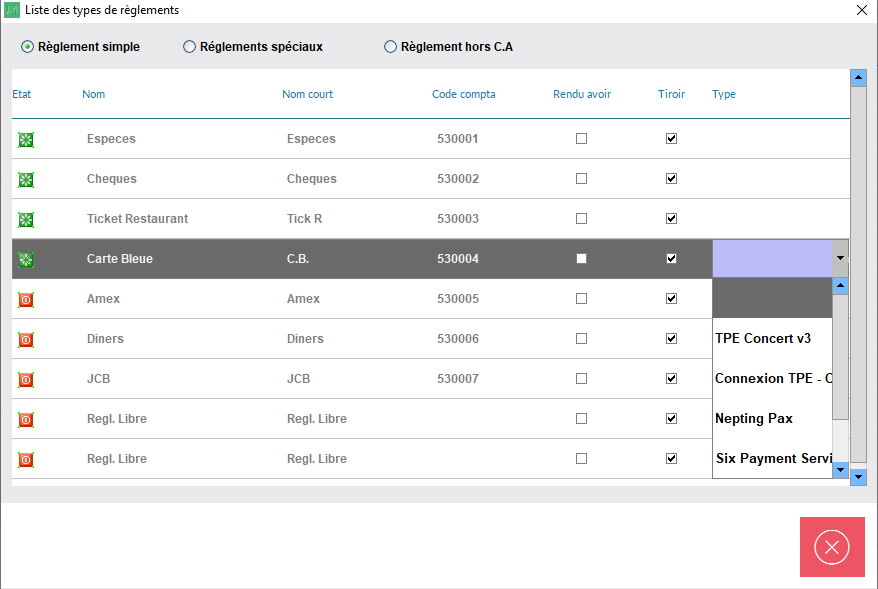The image size is (878, 589).
Task: Click the red cancel circle button
Action: pyautogui.click(x=832, y=547)
